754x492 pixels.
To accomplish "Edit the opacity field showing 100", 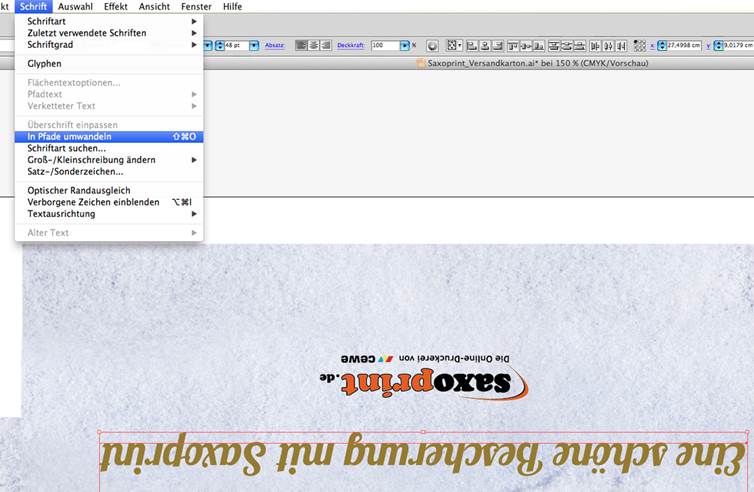I will coord(385,45).
